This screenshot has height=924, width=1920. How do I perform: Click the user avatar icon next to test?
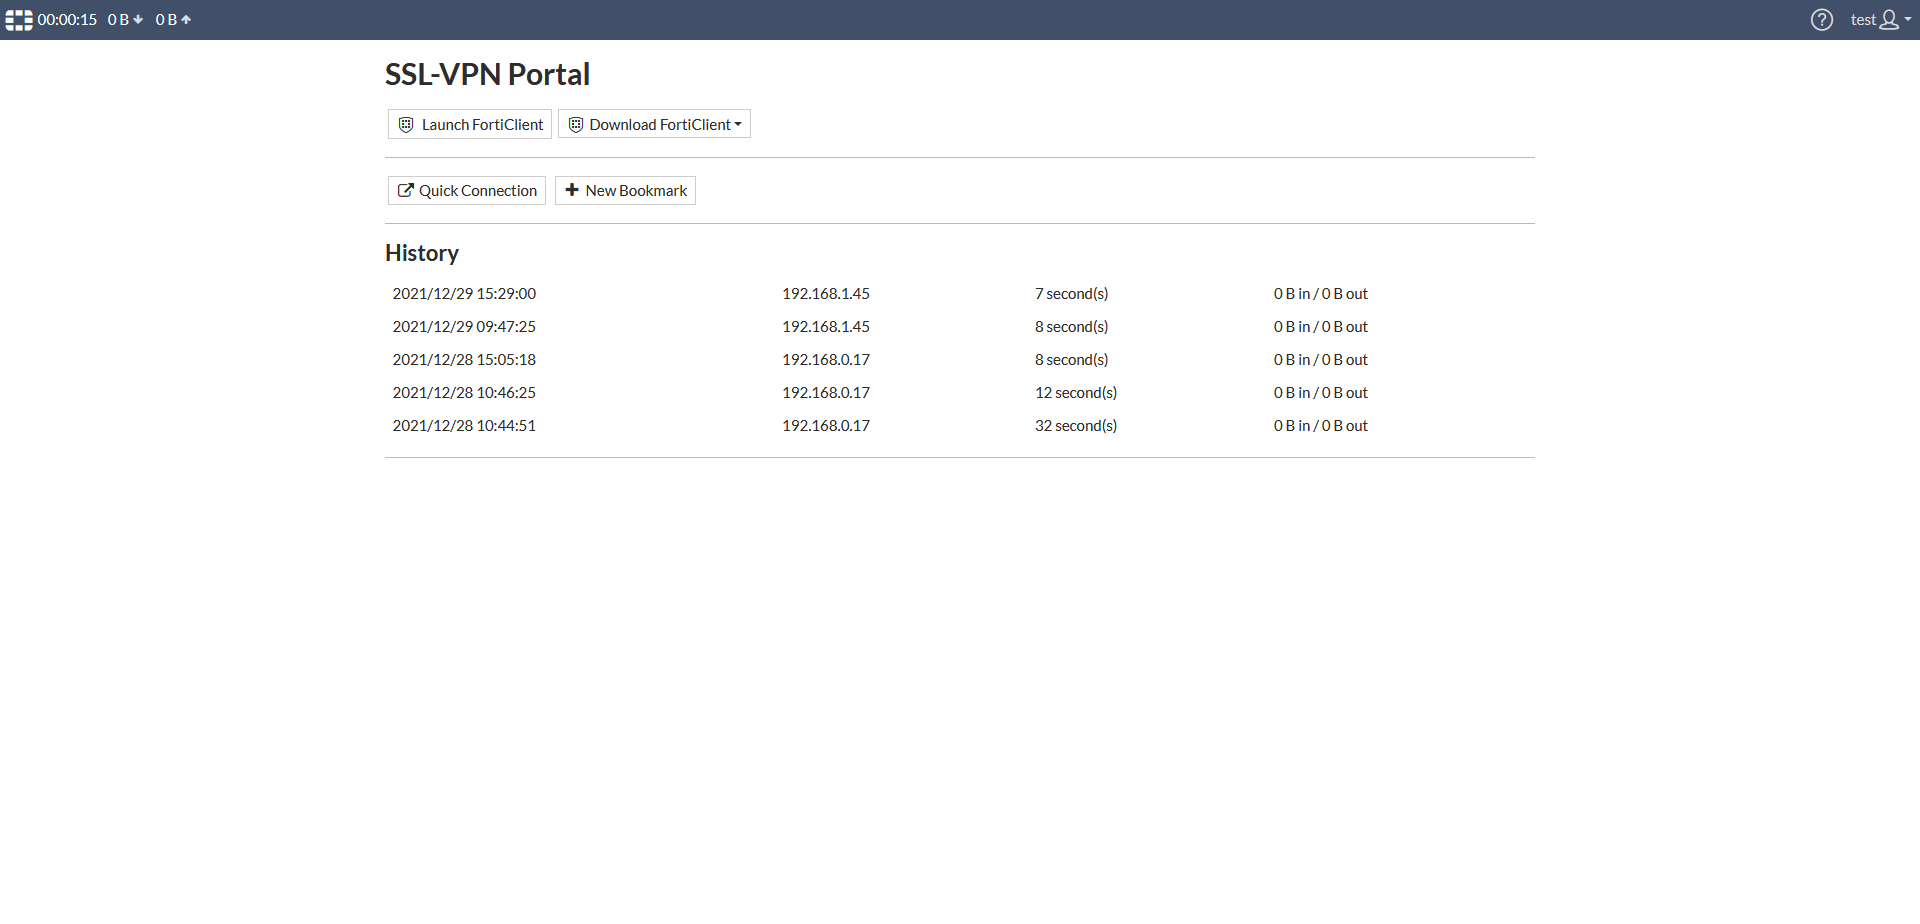pos(1888,19)
